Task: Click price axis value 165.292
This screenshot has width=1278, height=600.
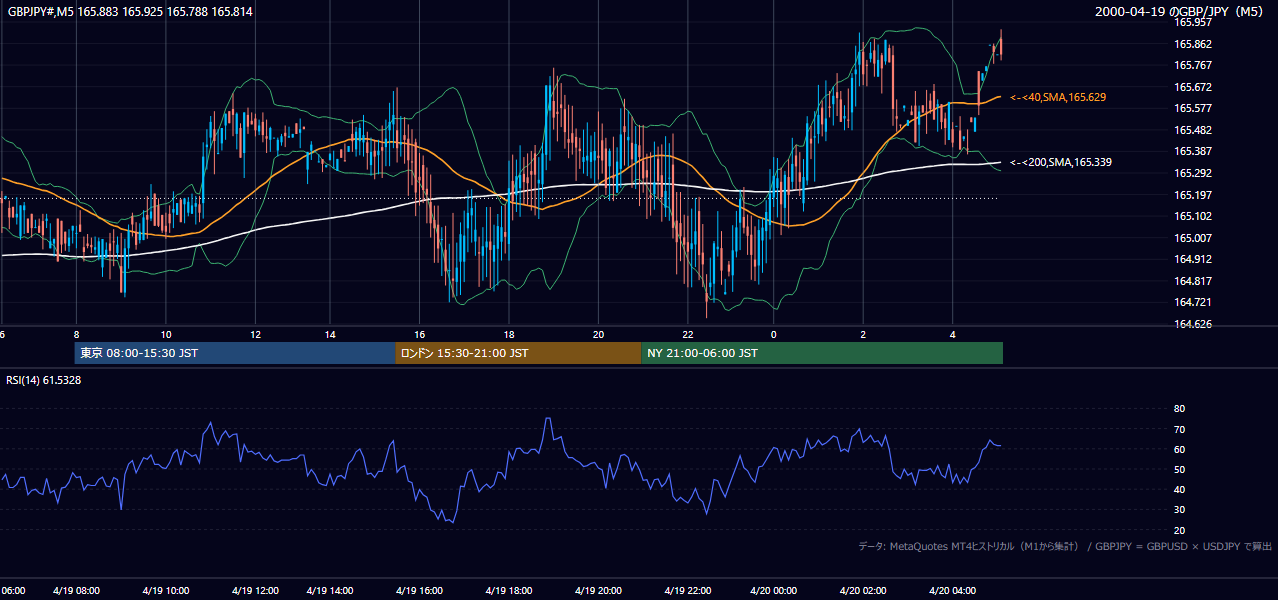Action: pyautogui.click(x=1193, y=173)
